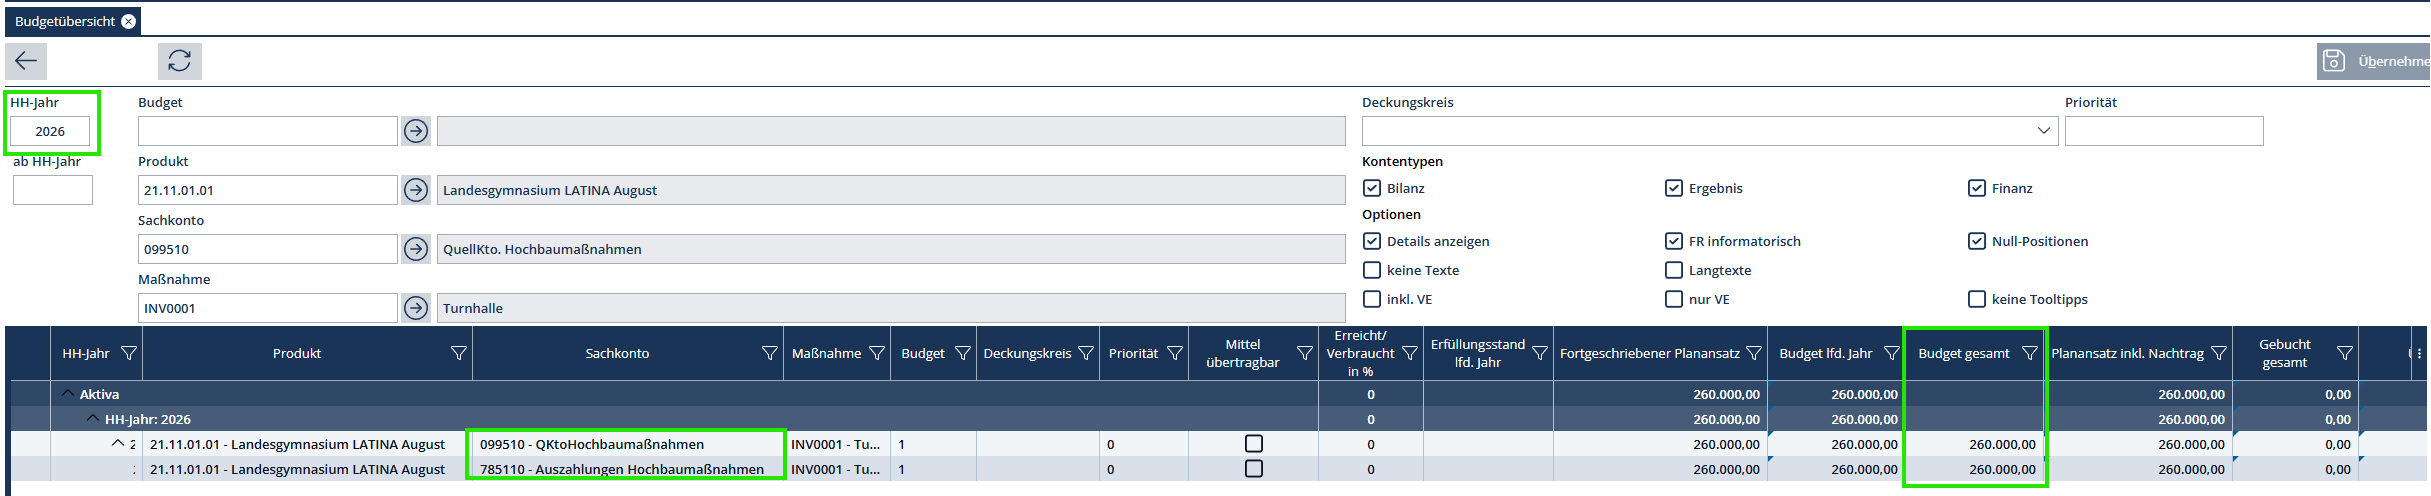Screen dimensions: 2431x496
Task: Click filter icon in Sachkonto column header
Action: pyautogui.click(x=769, y=353)
